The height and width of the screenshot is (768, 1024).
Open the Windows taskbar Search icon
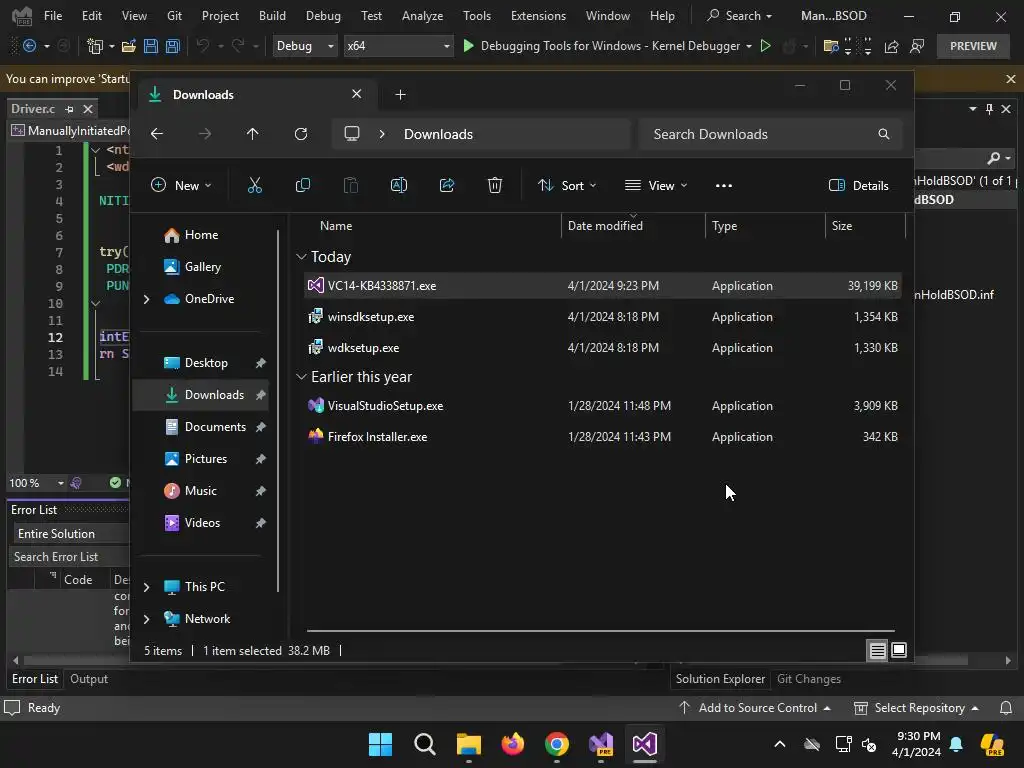point(424,744)
